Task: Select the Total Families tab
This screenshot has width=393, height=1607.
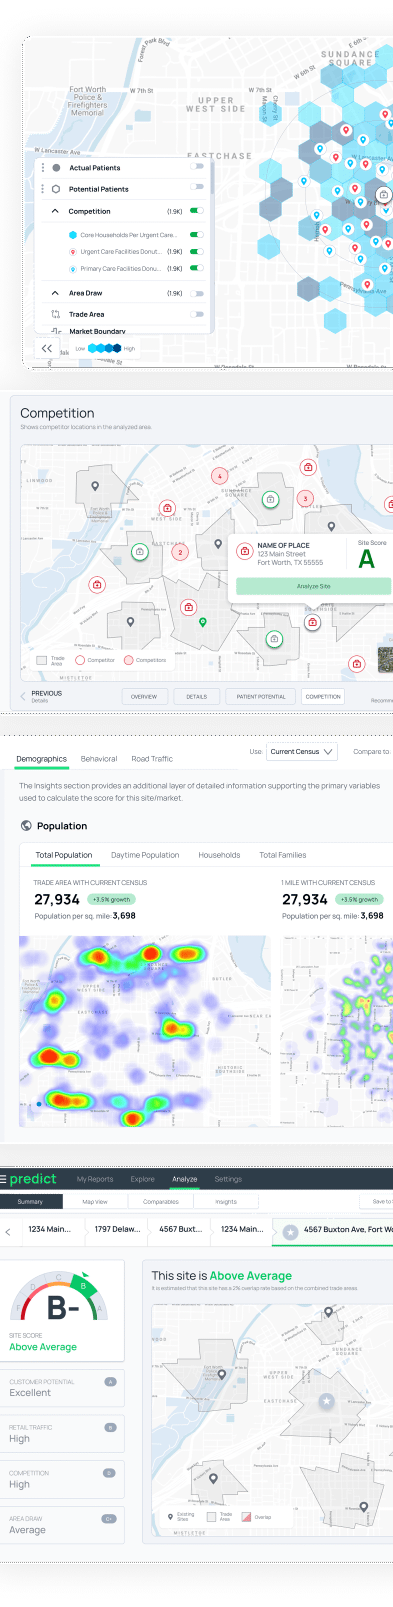Action: pyautogui.click(x=283, y=855)
